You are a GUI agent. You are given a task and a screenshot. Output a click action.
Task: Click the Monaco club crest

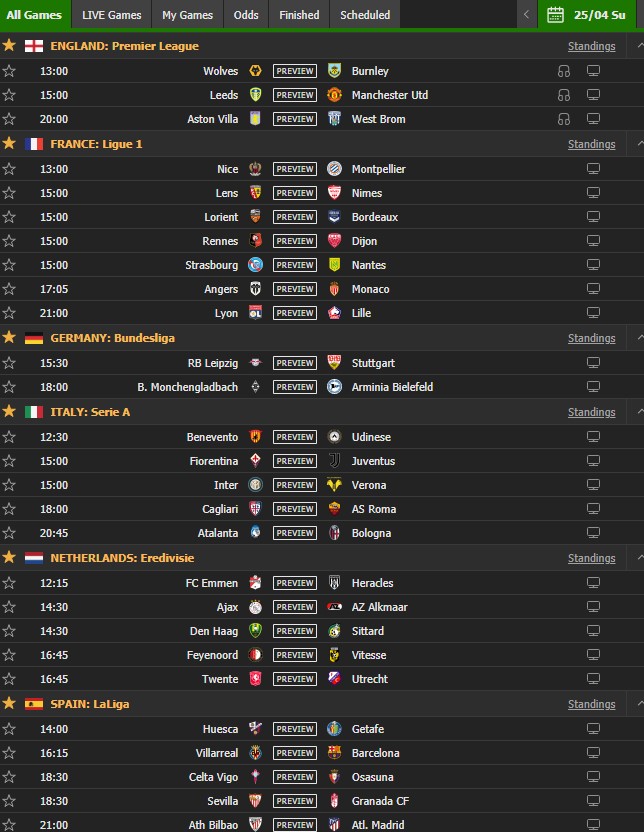[x=334, y=289]
